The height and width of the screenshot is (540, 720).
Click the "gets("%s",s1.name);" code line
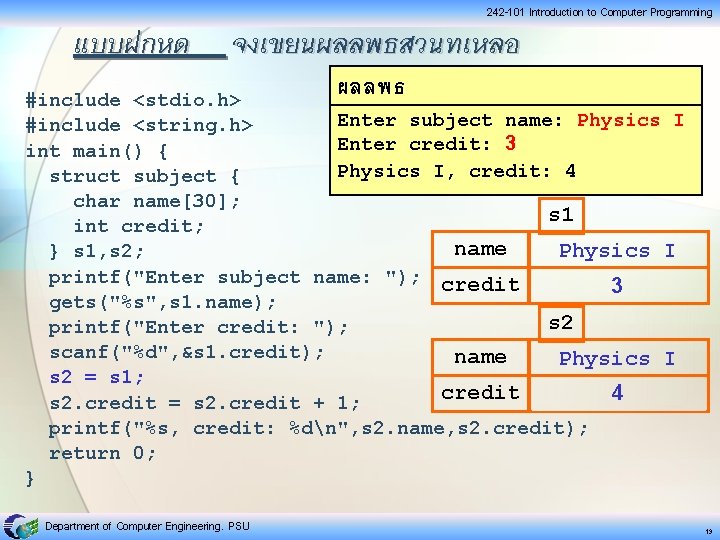pyautogui.click(x=163, y=303)
